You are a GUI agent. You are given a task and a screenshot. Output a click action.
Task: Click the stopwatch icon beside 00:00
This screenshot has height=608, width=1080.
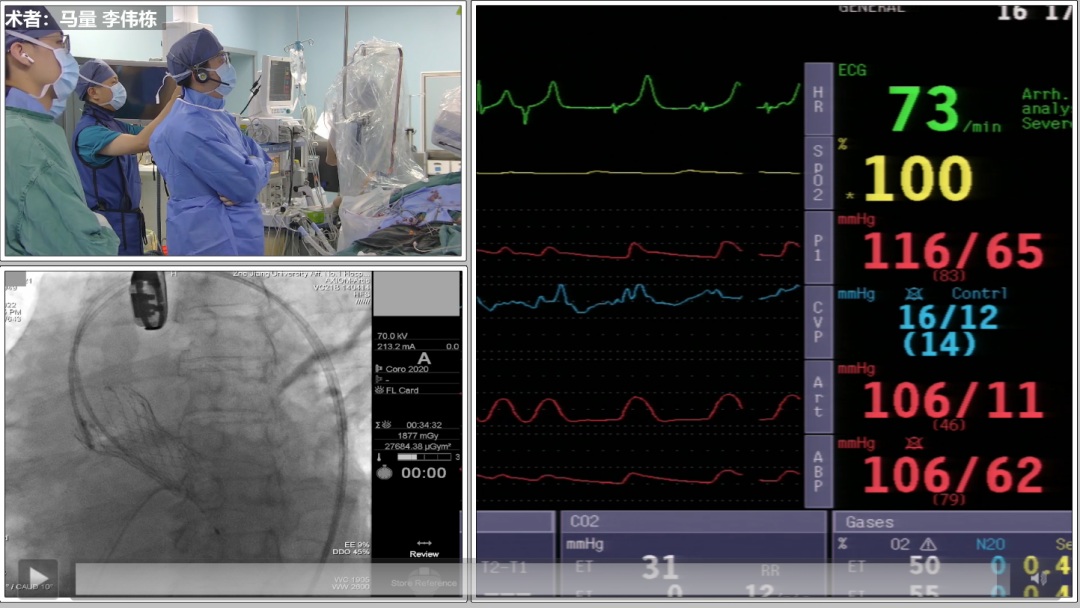384,472
